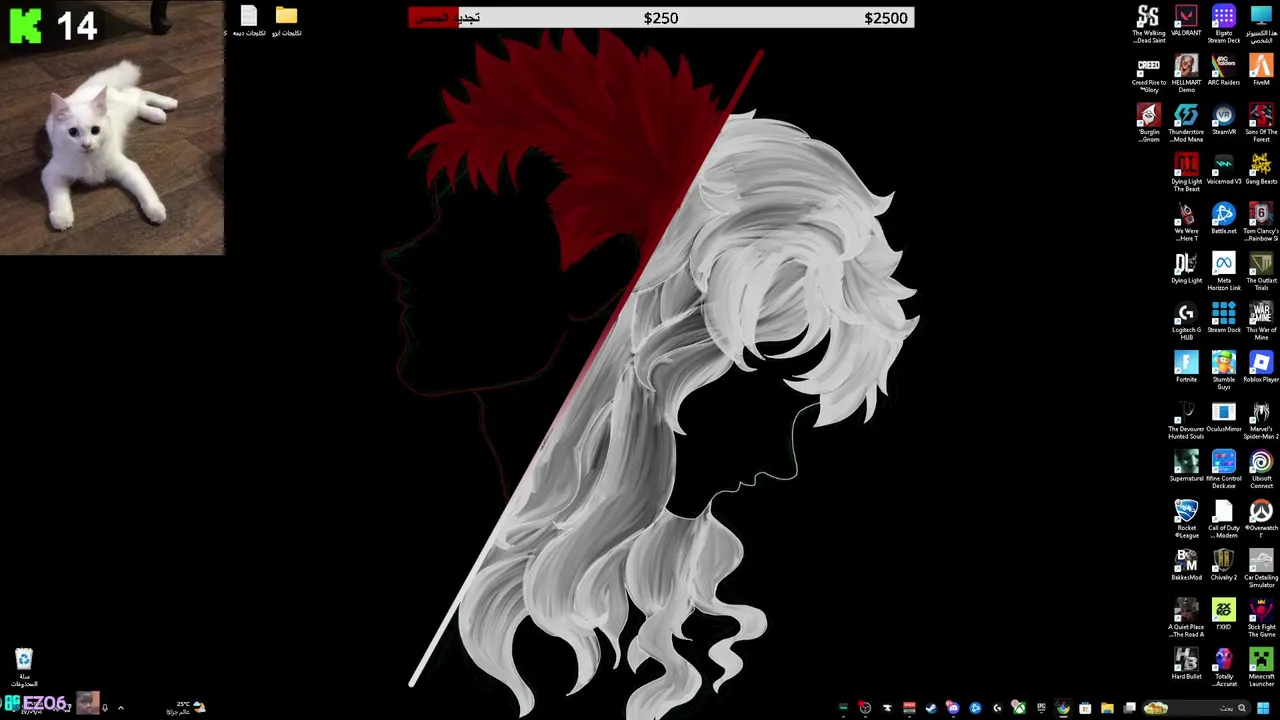The height and width of the screenshot is (720, 1280).
Task: Open Rocket League desktop icon
Action: point(1186,519)
